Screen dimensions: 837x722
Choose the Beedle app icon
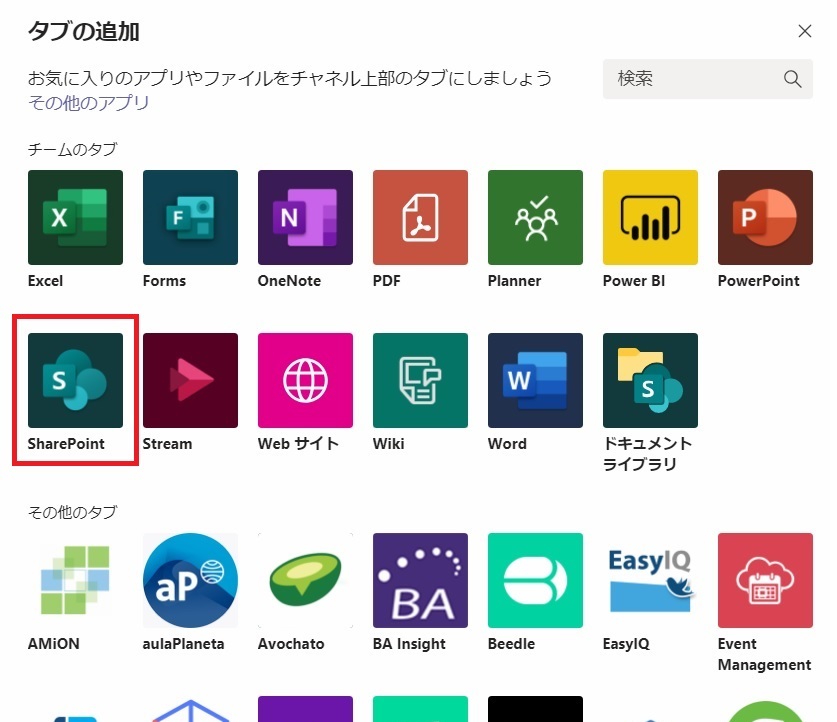[x=535, y=580]
